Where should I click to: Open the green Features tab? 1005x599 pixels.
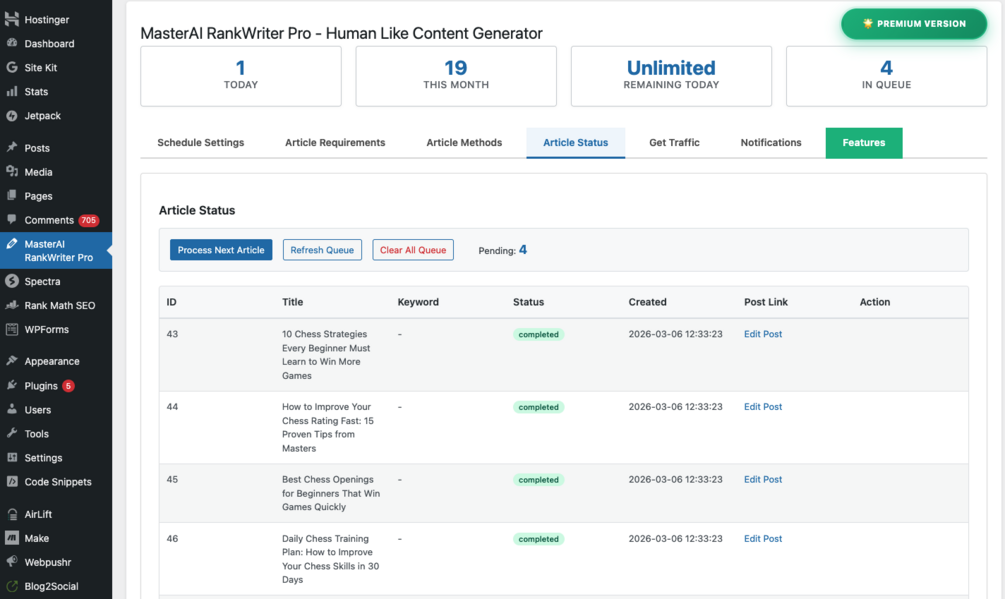click(863, 143)
